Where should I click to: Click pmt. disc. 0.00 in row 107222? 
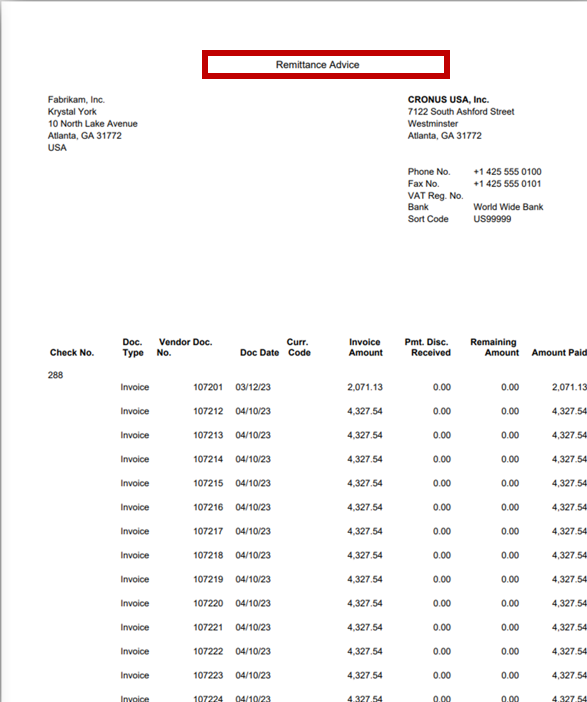(442, 651)
